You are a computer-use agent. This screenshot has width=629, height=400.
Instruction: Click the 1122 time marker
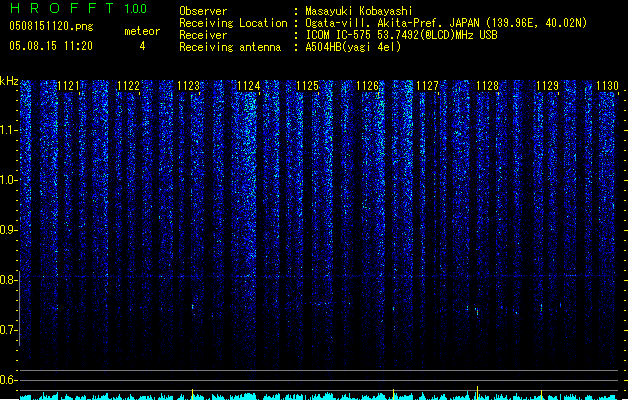point(128,86)
